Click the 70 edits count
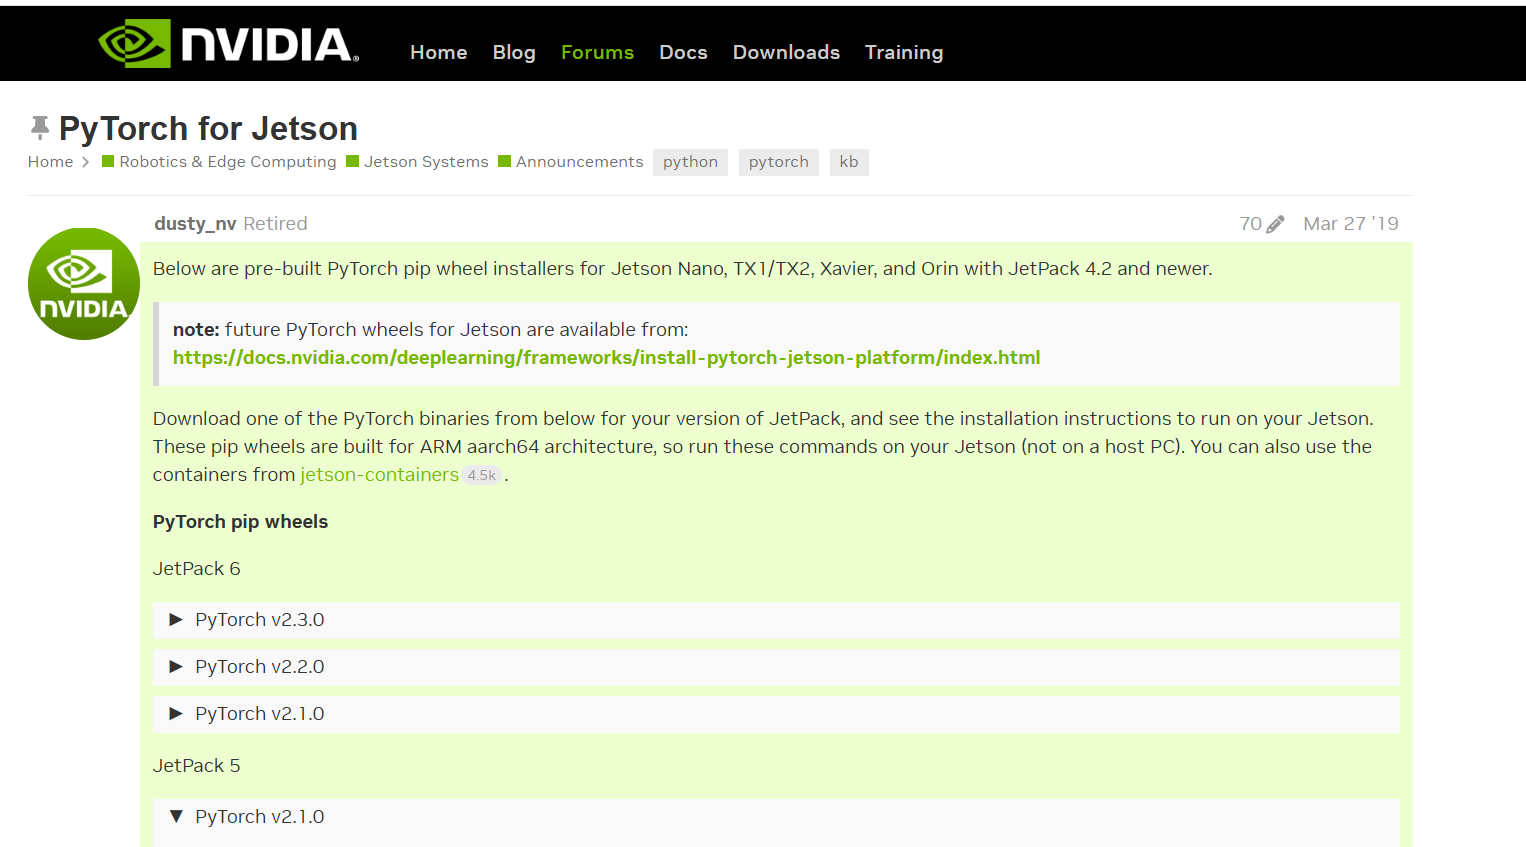1526x847 pixels. point(1251,224)
